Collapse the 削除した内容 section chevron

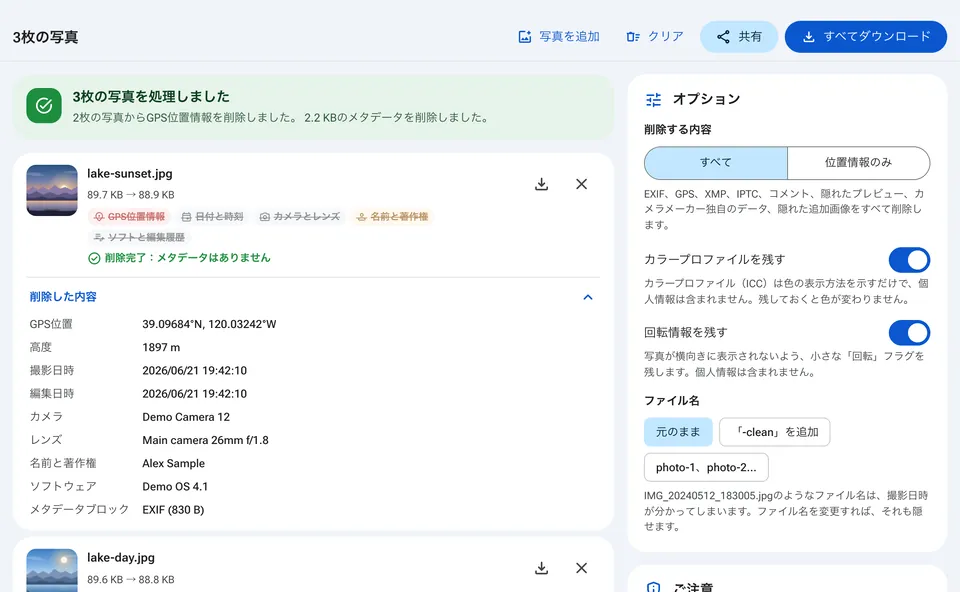(x=588, y=297)
